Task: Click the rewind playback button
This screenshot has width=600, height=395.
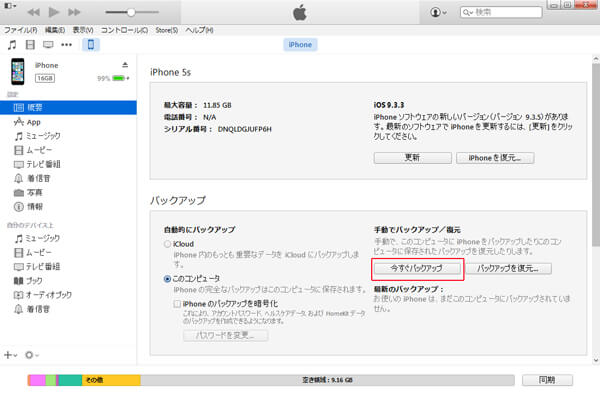Action: click(34, 12)
